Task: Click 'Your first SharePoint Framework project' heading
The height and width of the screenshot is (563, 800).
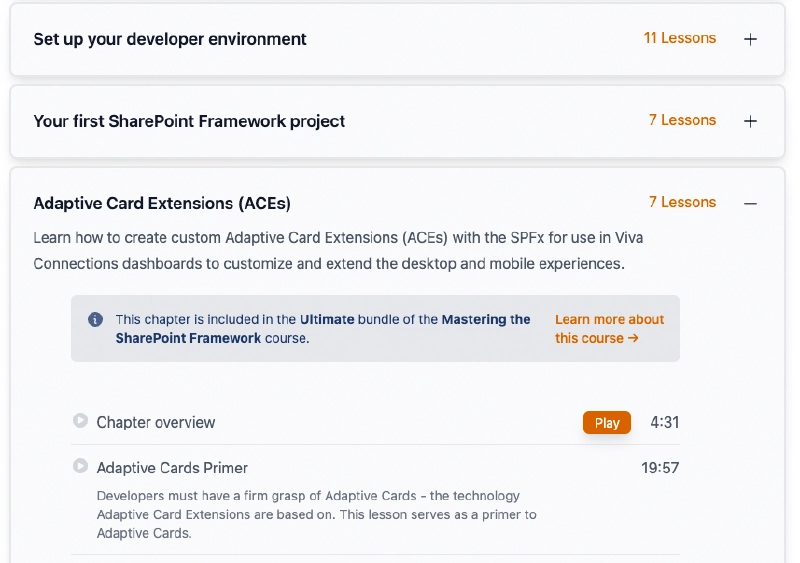Action: (x=189, y=121)
